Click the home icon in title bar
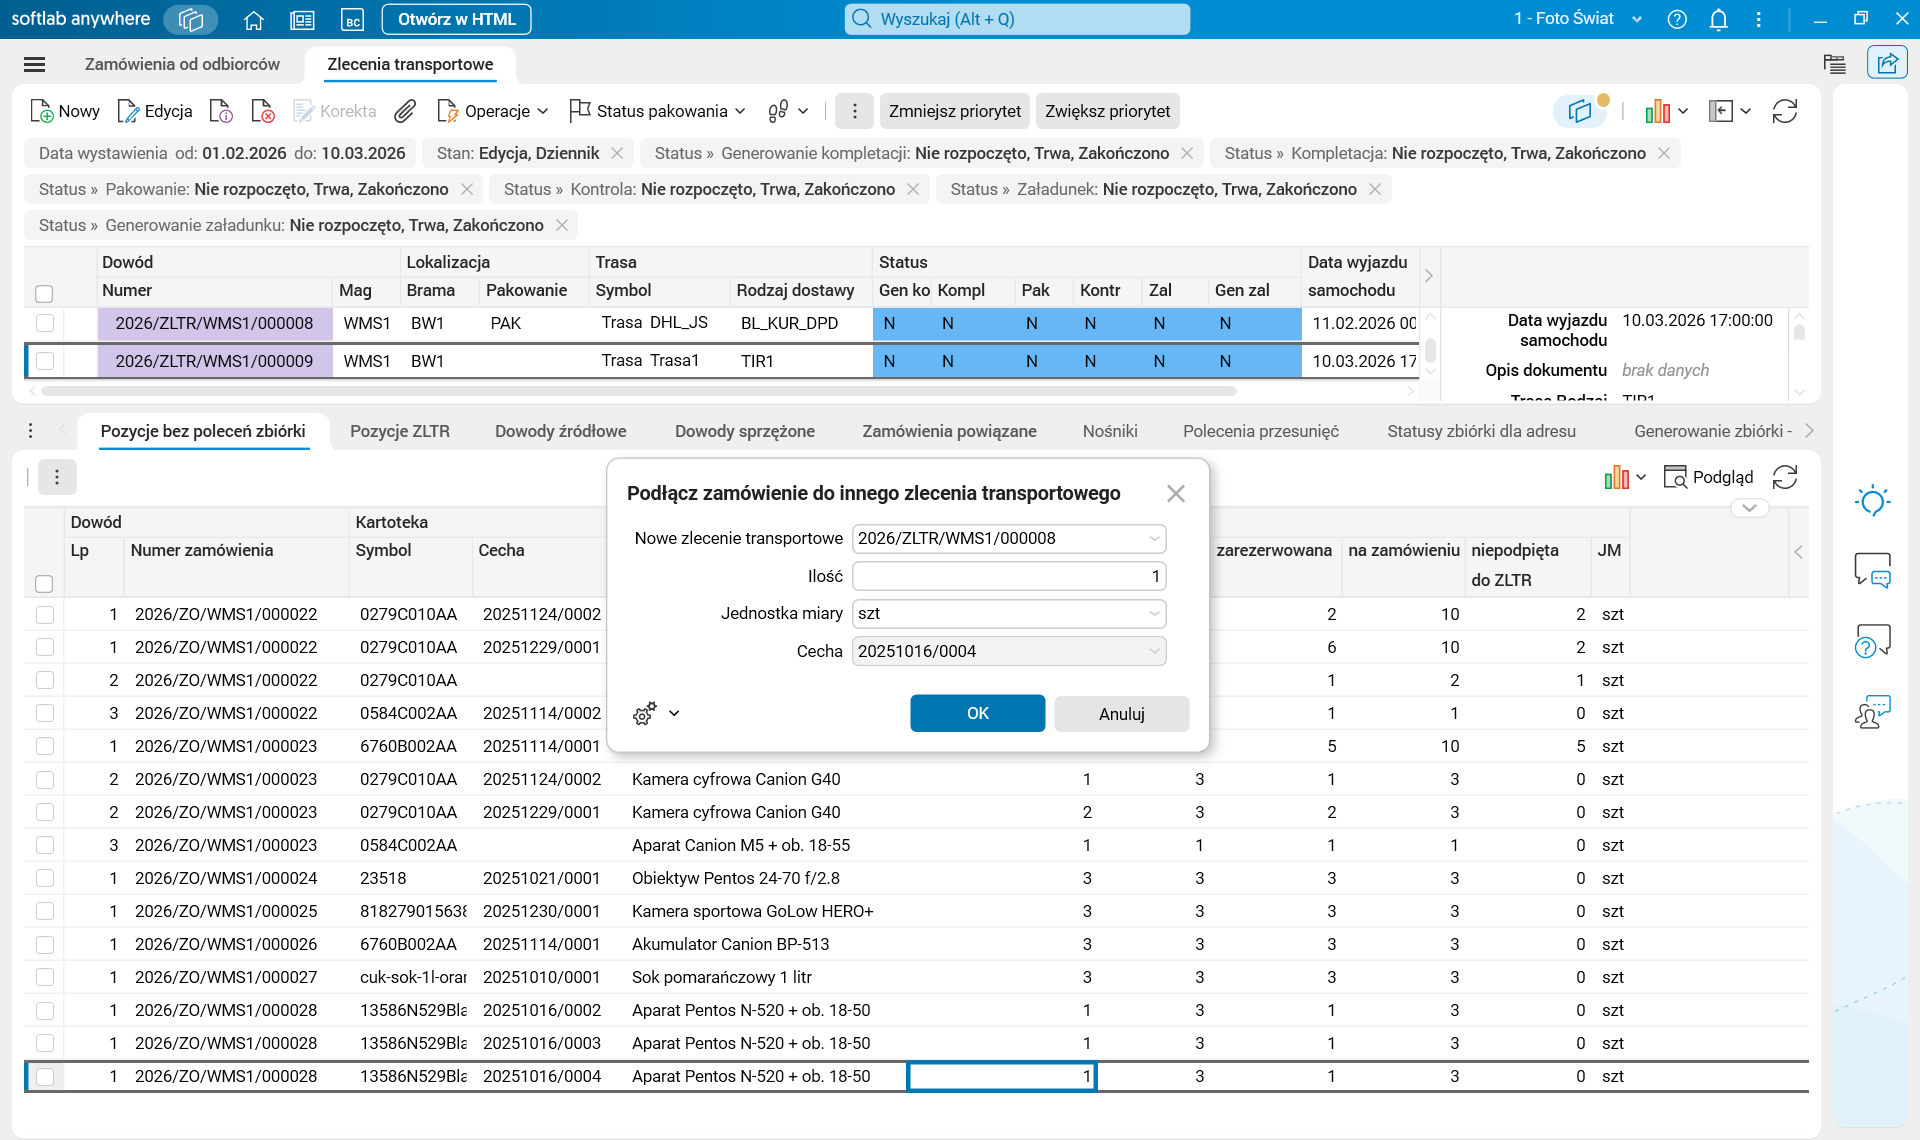The height and width of the screenshot is (1140, 1920). pos(254,19)
